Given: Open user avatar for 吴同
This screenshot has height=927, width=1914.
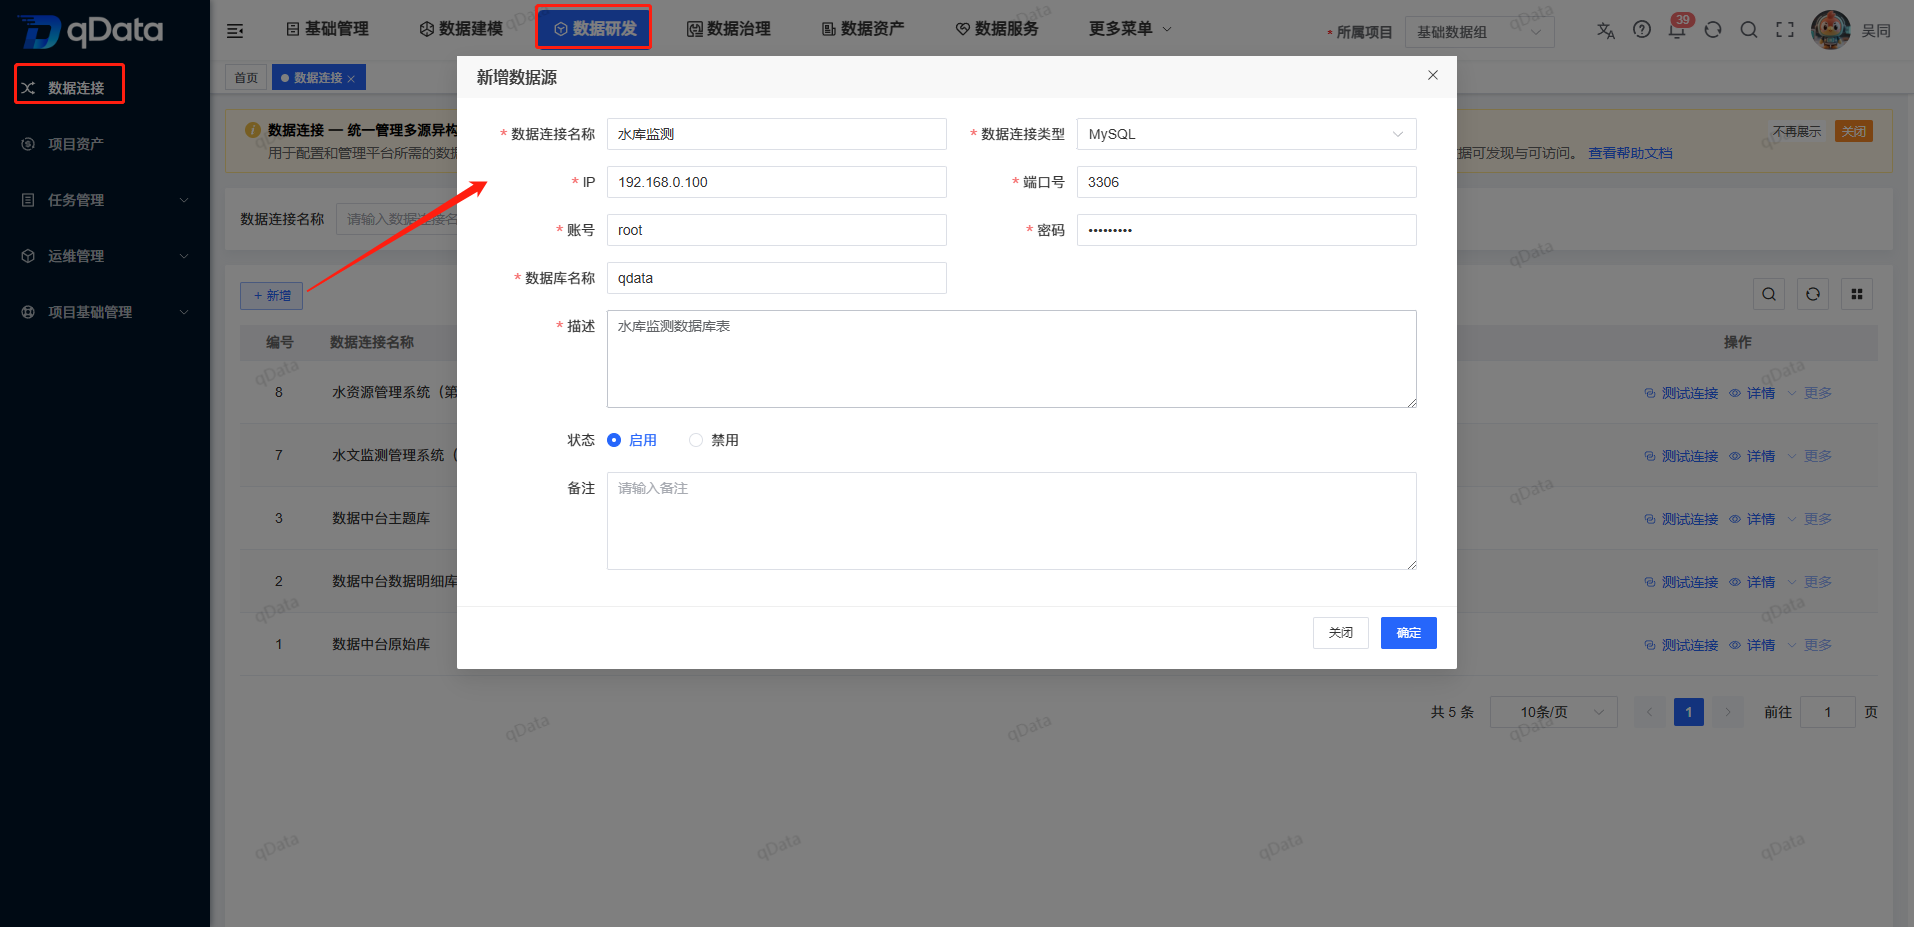Looking at the screenshot, I should [1831, 30].
